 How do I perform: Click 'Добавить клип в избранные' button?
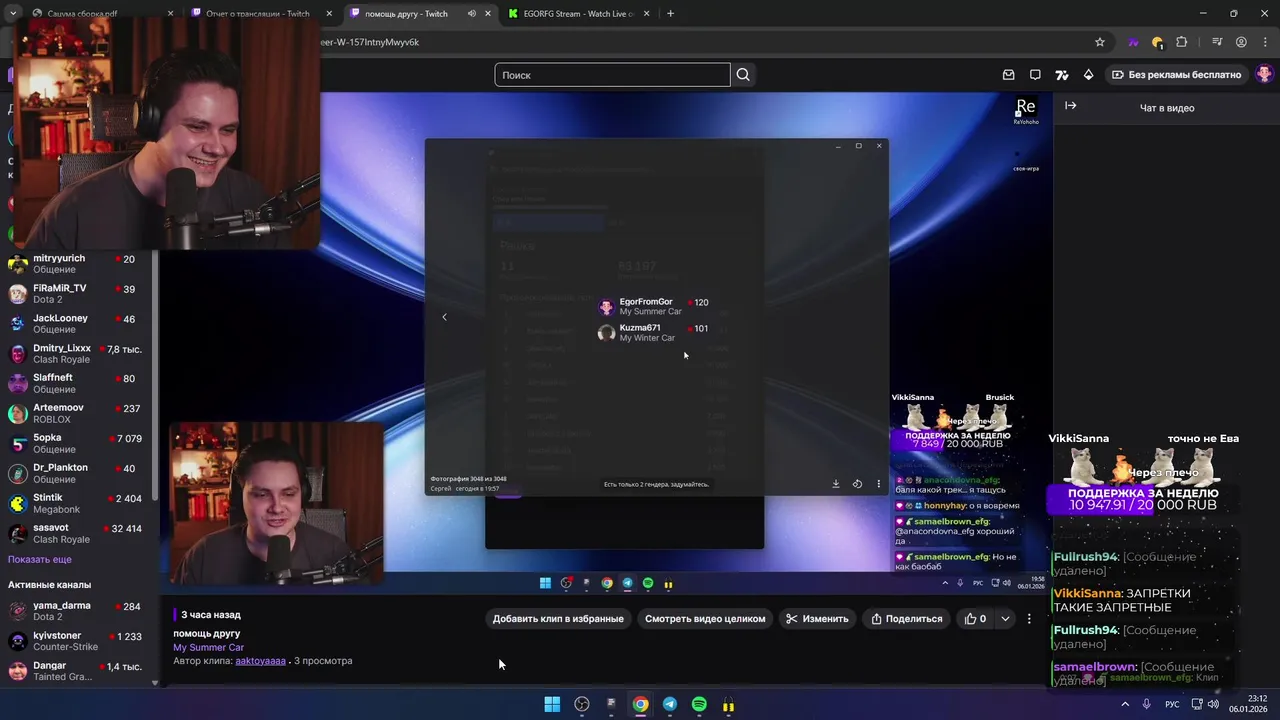558,619
